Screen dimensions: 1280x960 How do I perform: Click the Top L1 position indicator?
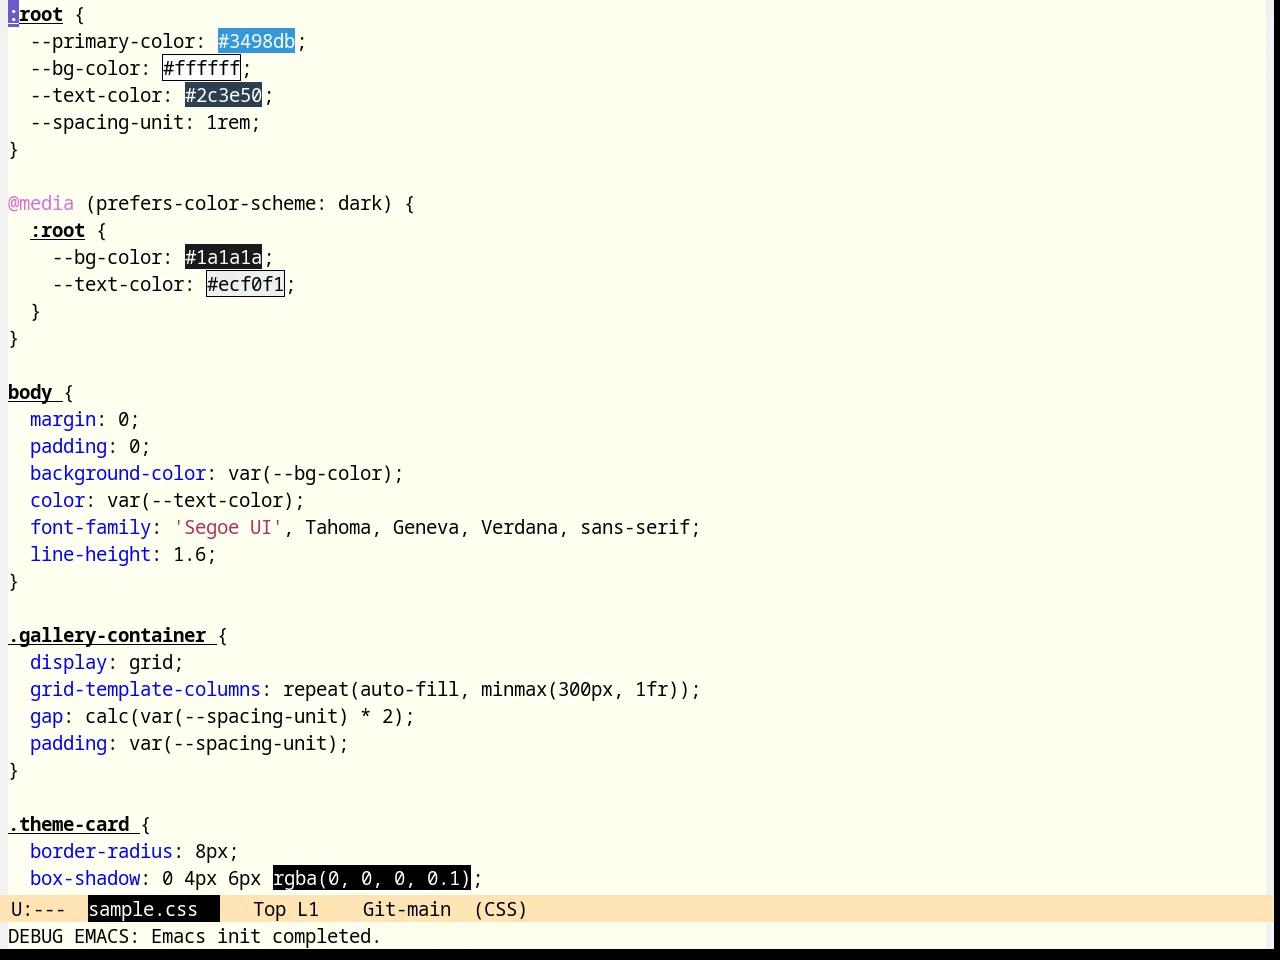(285, 909)
